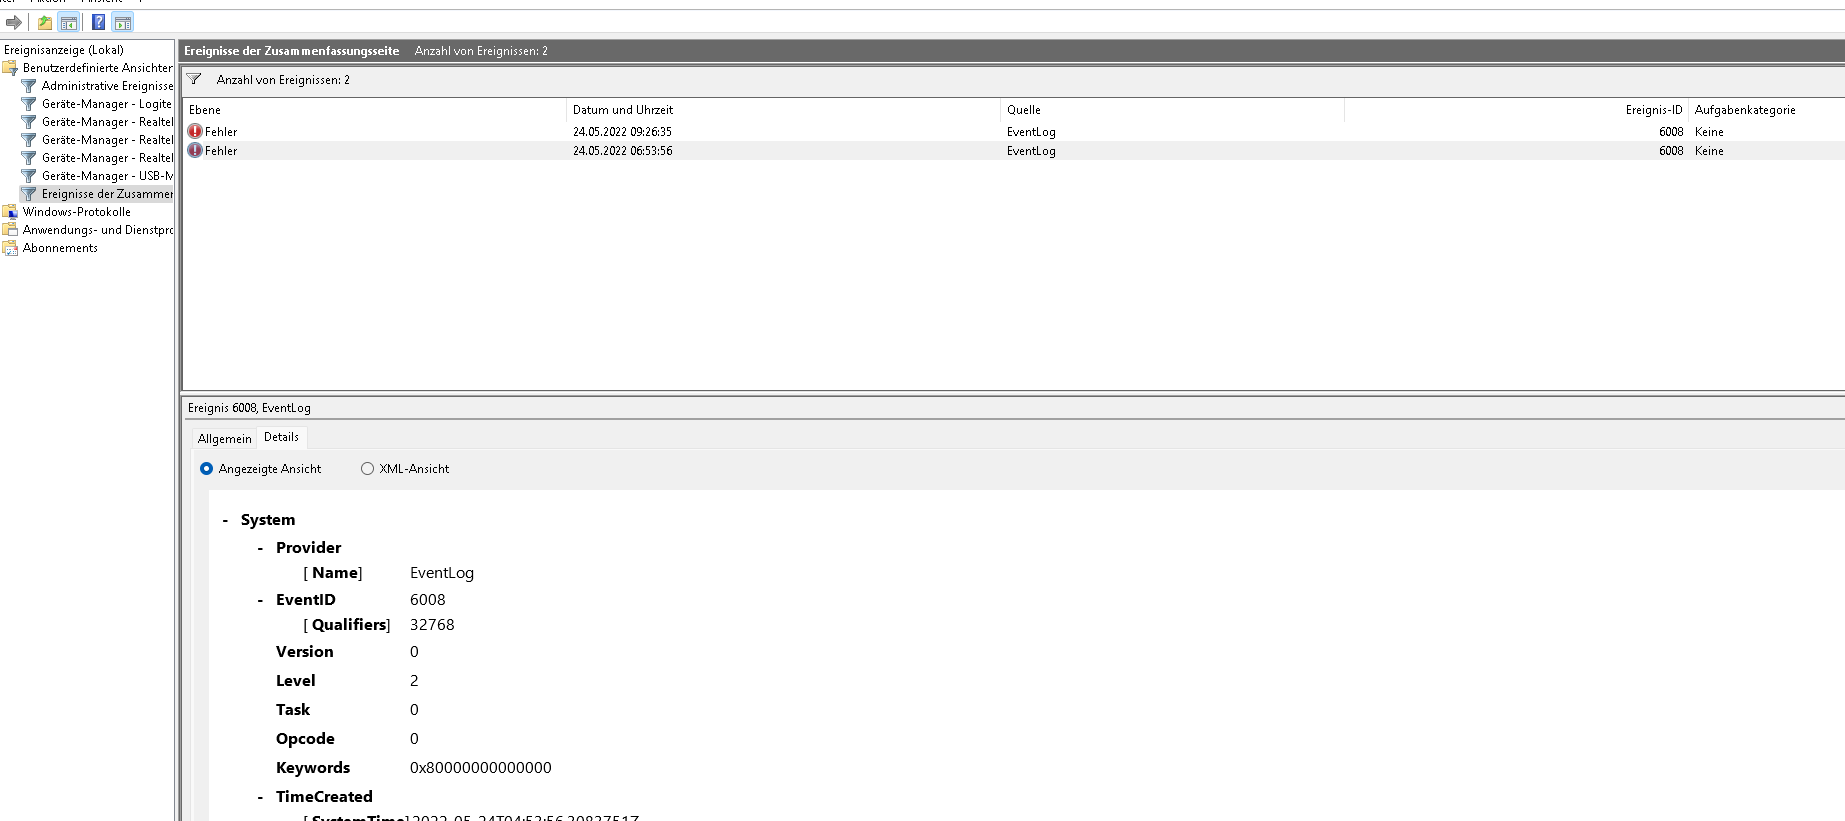
Task: Click the Abonnements icon in the tree
Action: tap(10, 248)
